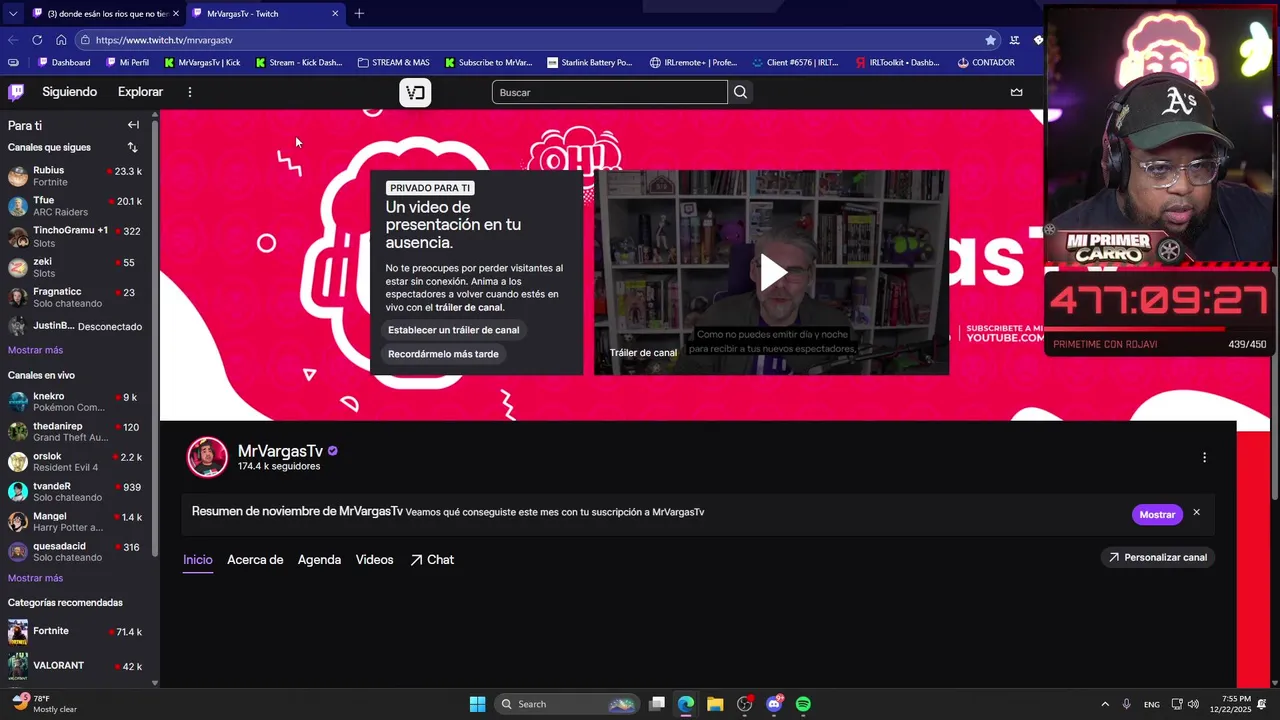The height and width of the screenshot is (720, 1280).
Task: Expand live channels with Mostrar más
Action: click(35, 578)
